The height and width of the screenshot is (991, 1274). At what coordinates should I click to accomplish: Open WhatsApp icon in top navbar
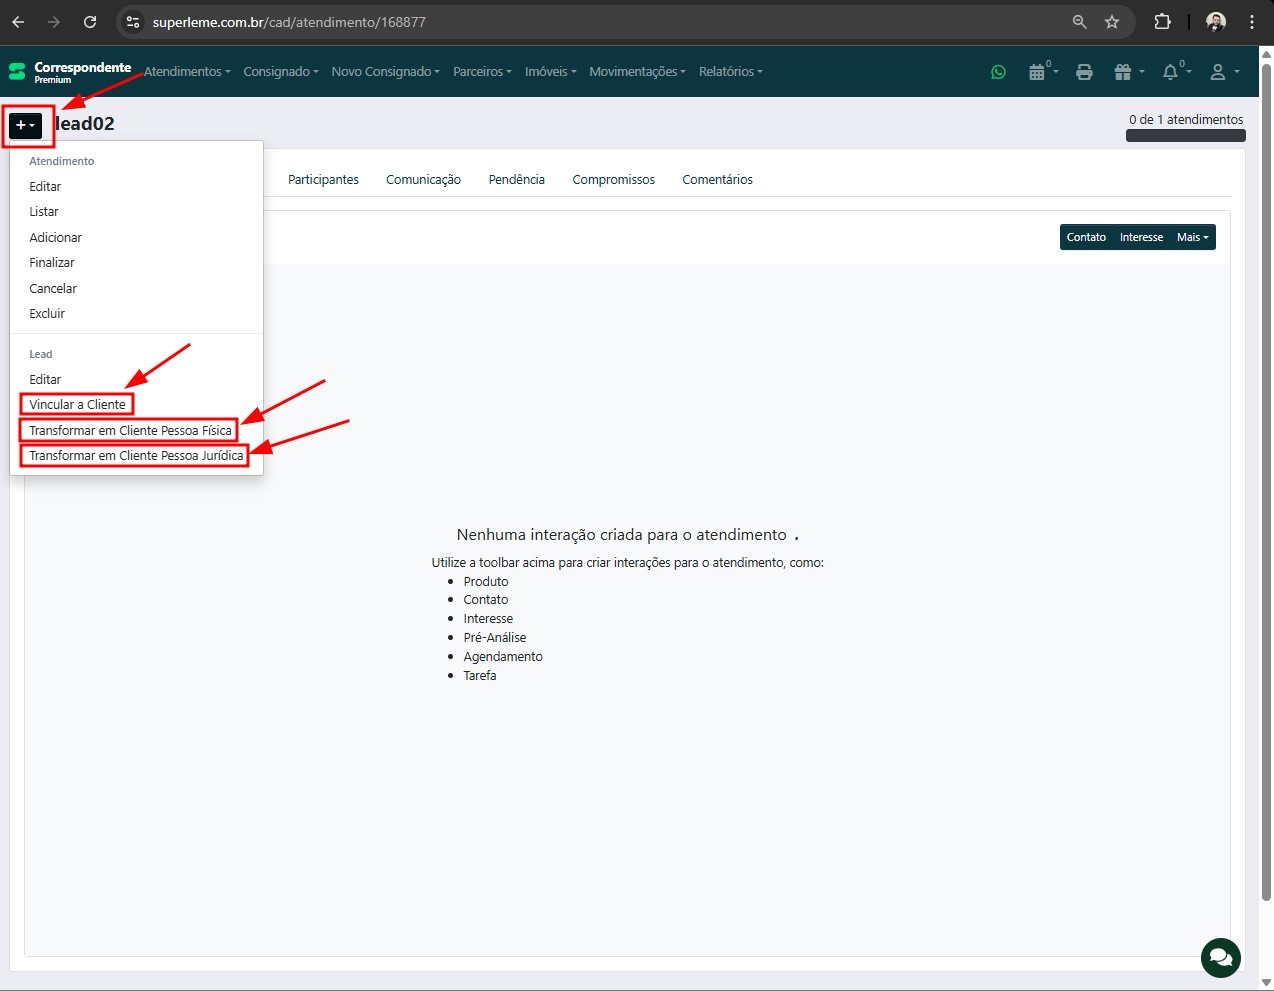coord(998,72)
